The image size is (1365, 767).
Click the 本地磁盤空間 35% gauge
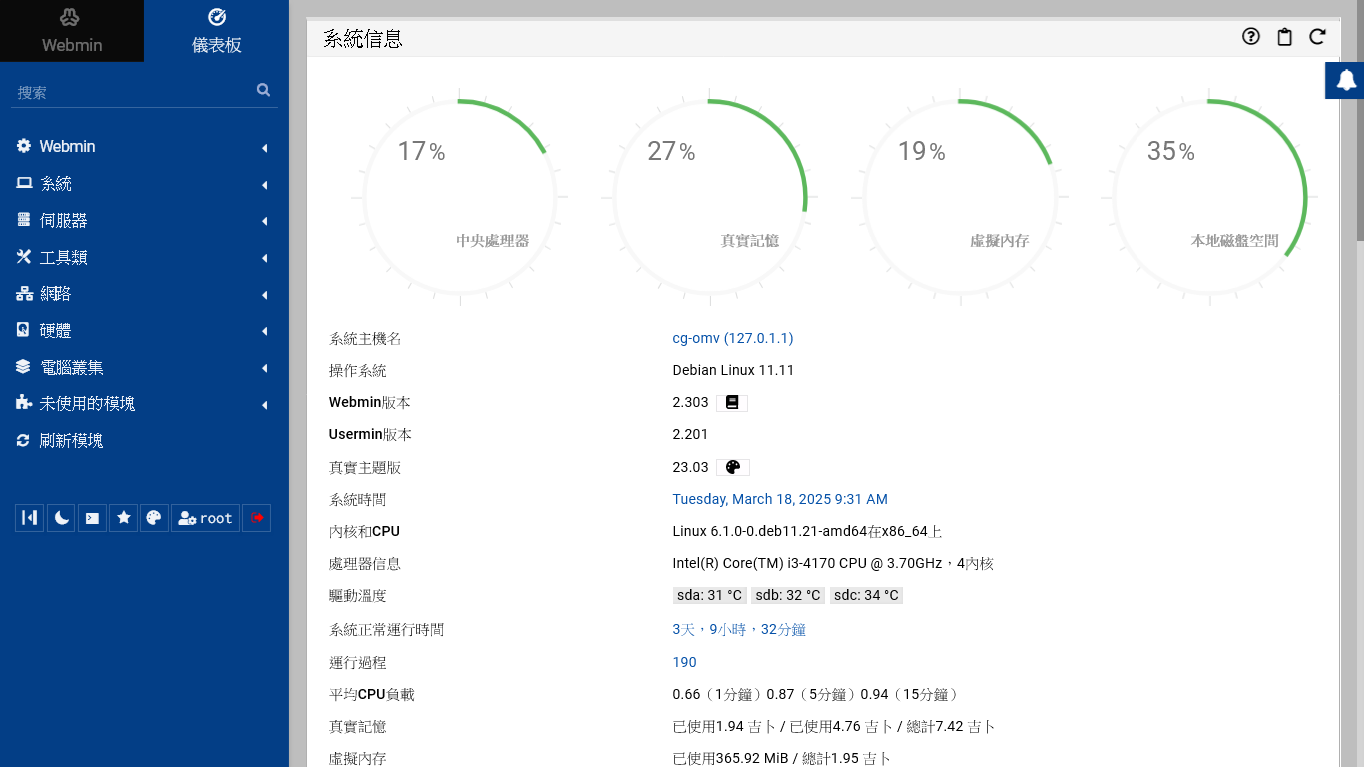tap(1209, 196)
